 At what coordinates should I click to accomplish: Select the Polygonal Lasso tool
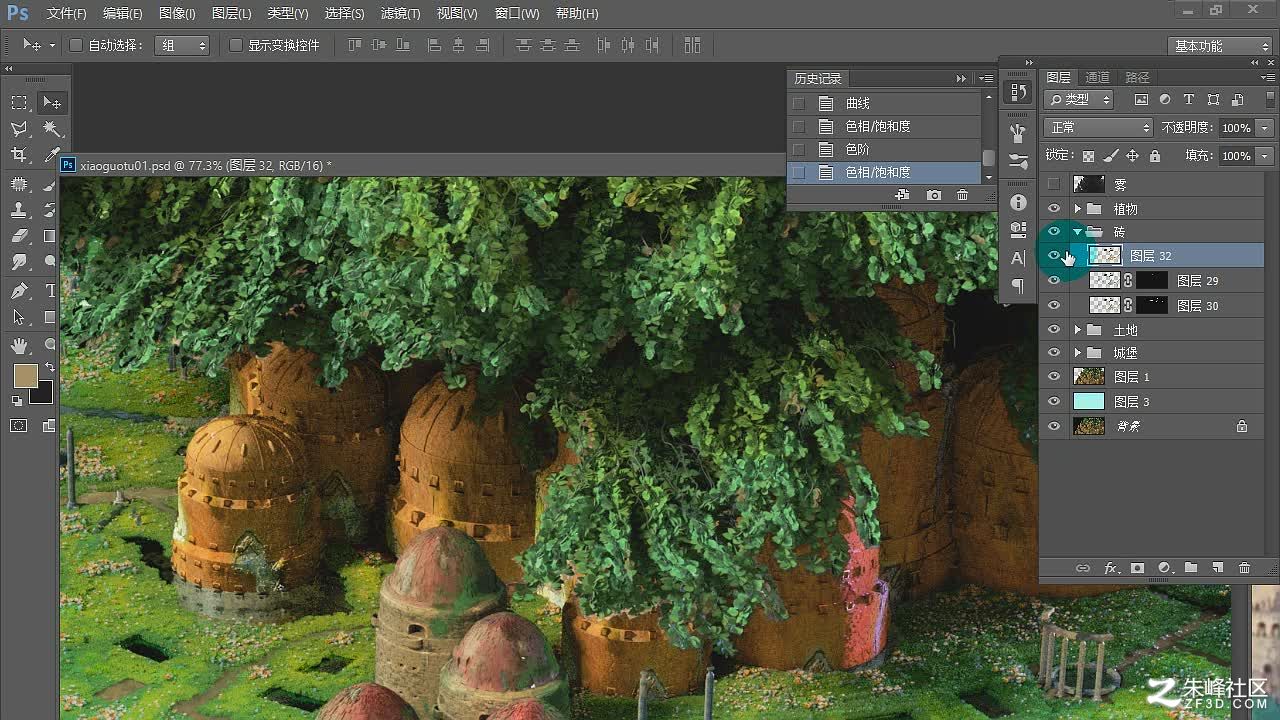point(19,129)
